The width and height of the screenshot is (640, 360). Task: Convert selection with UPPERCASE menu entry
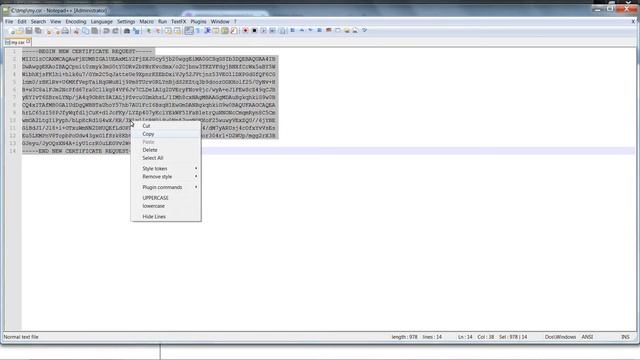[x=166, y=198]
